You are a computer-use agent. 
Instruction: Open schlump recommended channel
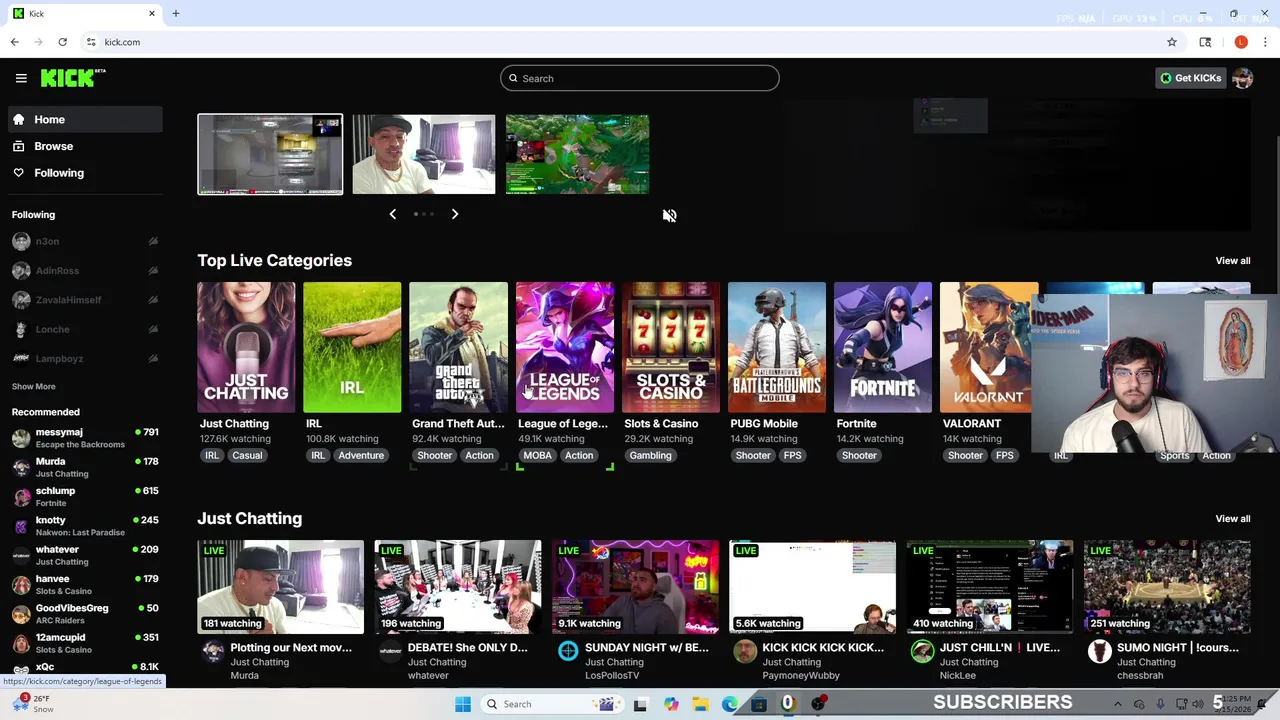tap(85, 496)
